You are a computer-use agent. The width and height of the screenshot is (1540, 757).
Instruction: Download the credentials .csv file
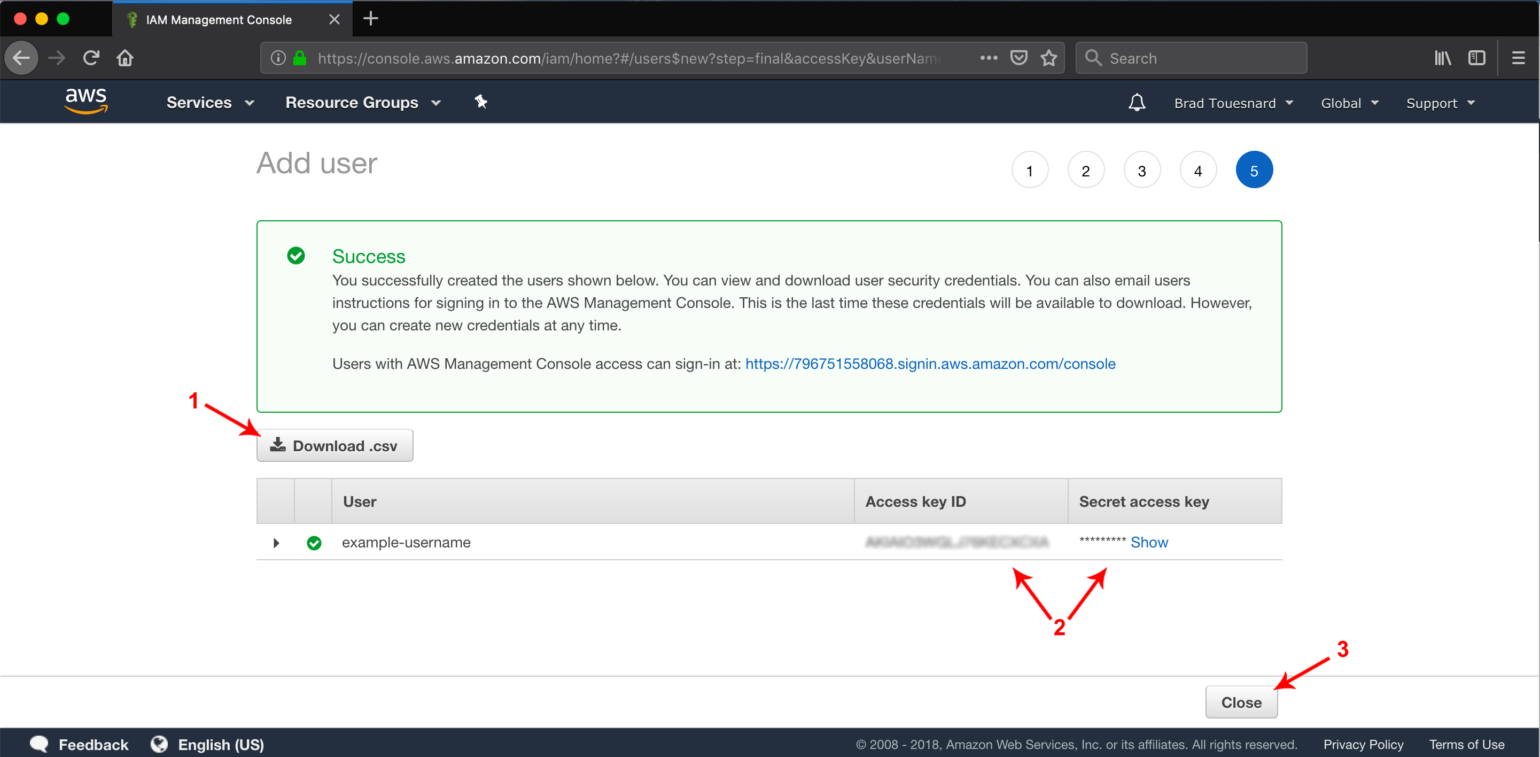point(335,446)
